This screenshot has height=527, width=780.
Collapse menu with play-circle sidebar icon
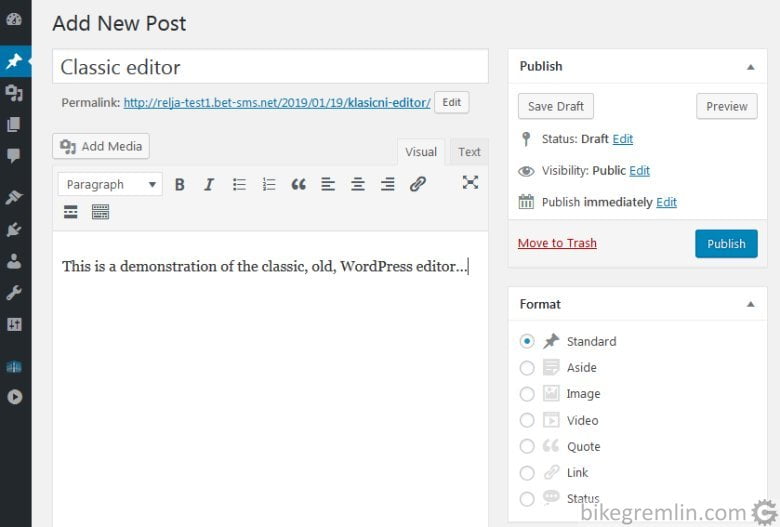(14, 397)
